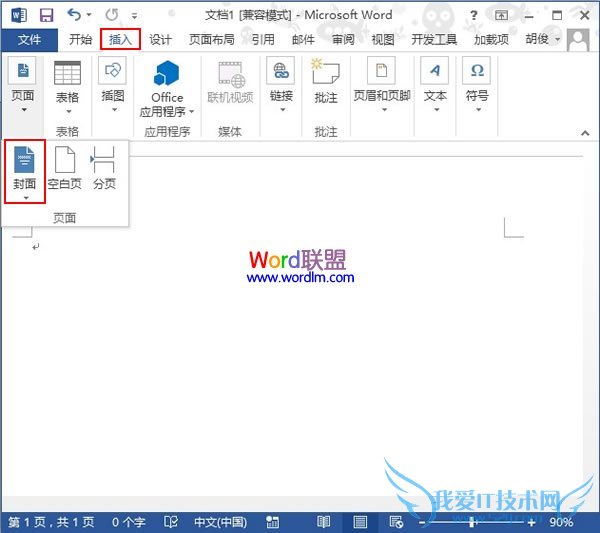
Task: Zoom out with the minus button
Action: (422, 522)
